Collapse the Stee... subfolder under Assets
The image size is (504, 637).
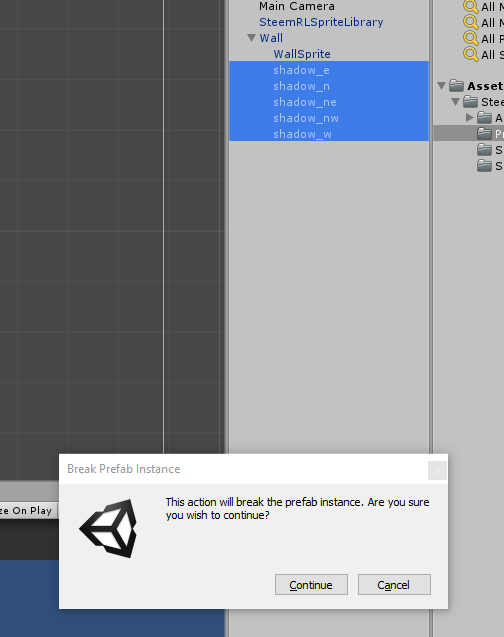(455, 102)
